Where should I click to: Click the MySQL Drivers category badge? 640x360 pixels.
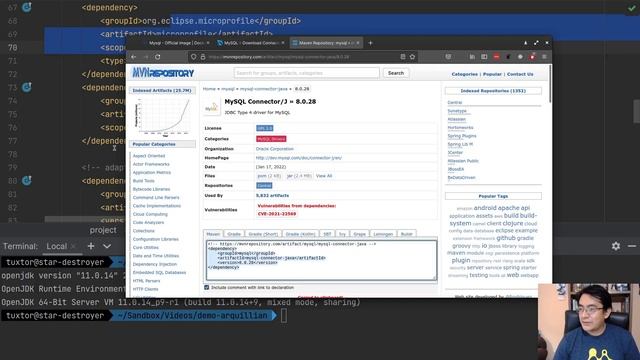click(x=271, y=139)
